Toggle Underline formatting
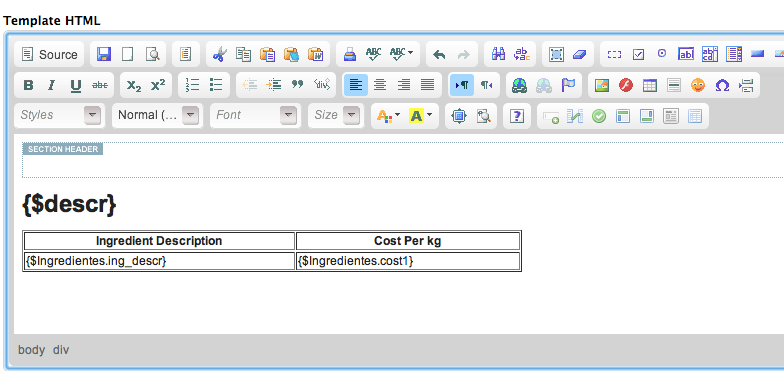The width and height of the screenshot is (784, 371). click(76, 85)
